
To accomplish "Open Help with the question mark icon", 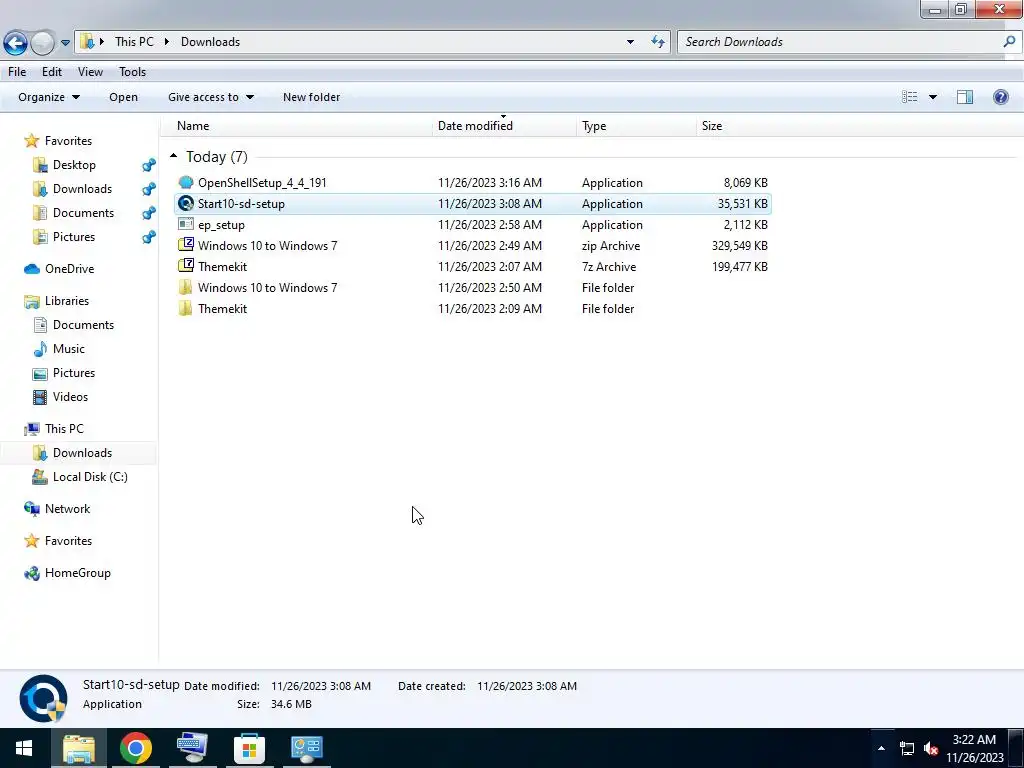I will pos(1000,97).
